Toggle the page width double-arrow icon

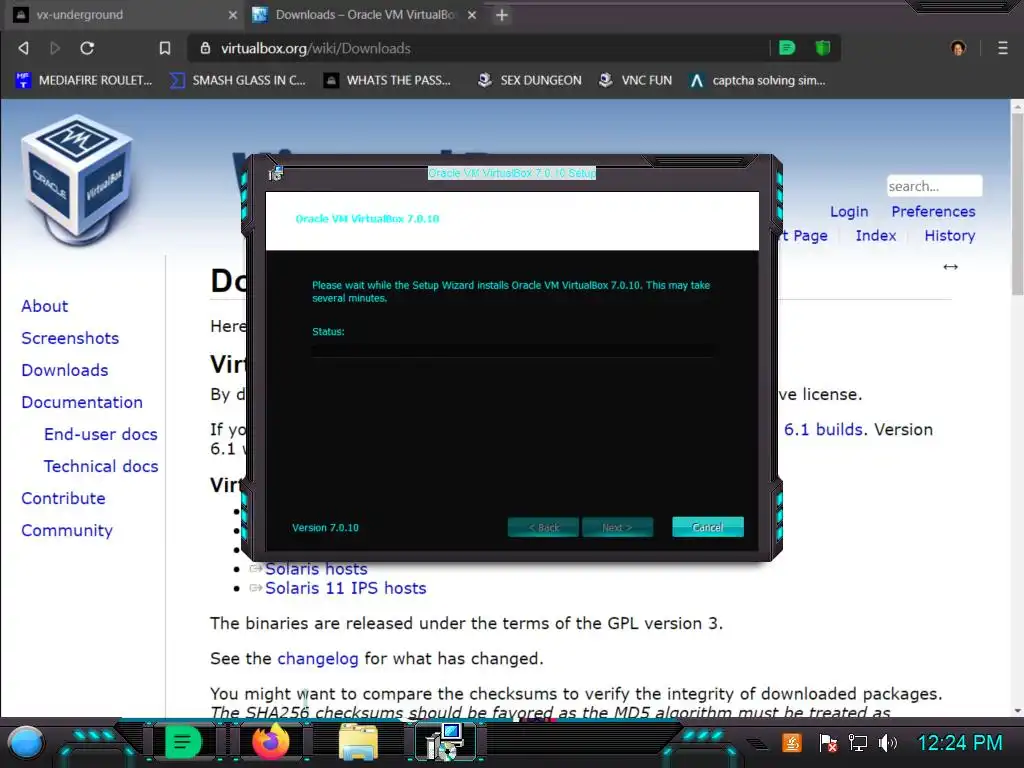pyautogui.click(x=950, y=266)
